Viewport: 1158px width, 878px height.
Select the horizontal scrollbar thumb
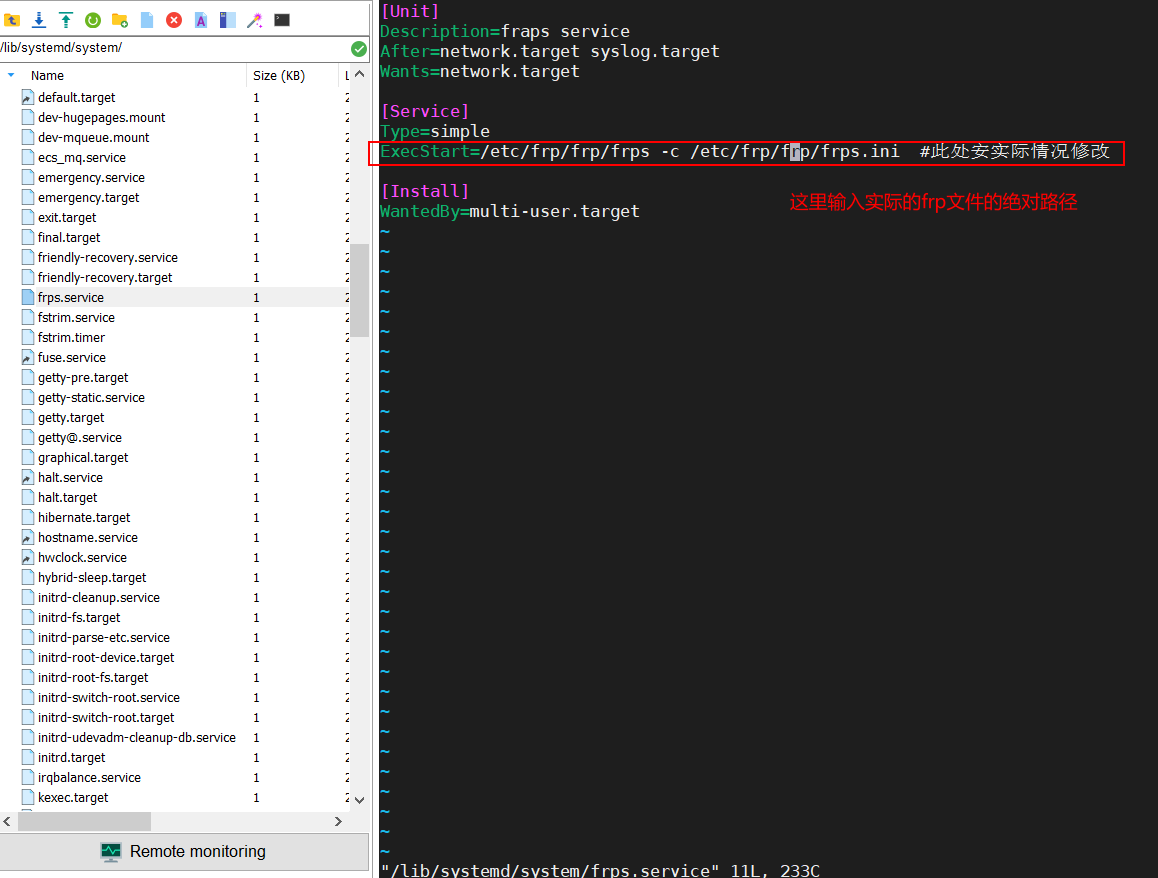(84, 821)
